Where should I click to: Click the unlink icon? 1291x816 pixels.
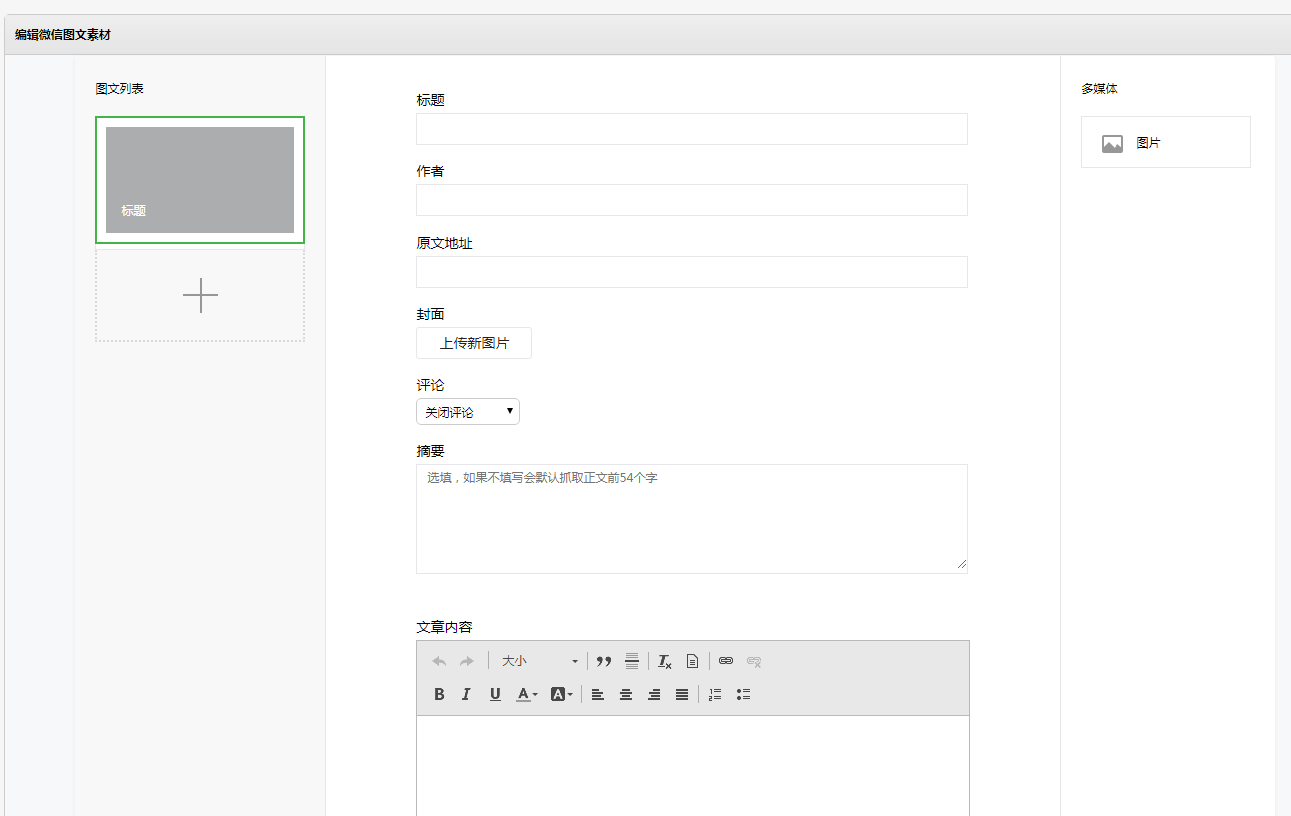(x=754, y=661)
